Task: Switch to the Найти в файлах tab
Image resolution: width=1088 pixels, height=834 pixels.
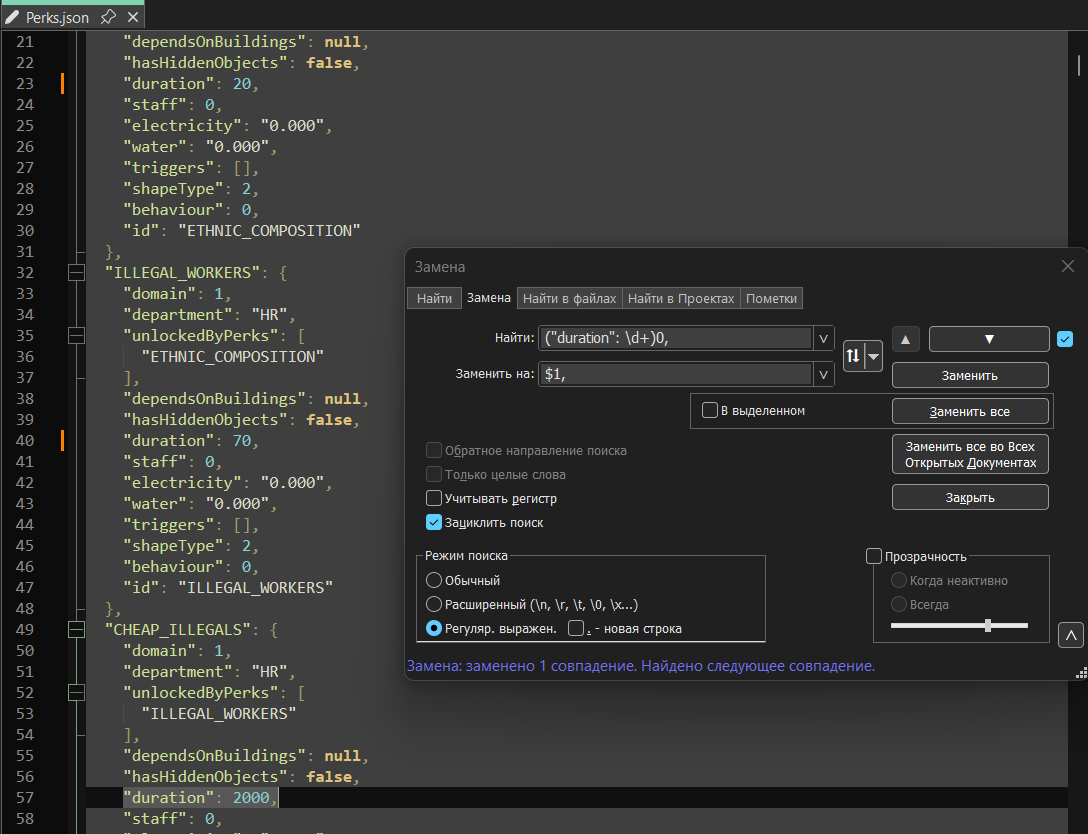Action: [570, 298]
